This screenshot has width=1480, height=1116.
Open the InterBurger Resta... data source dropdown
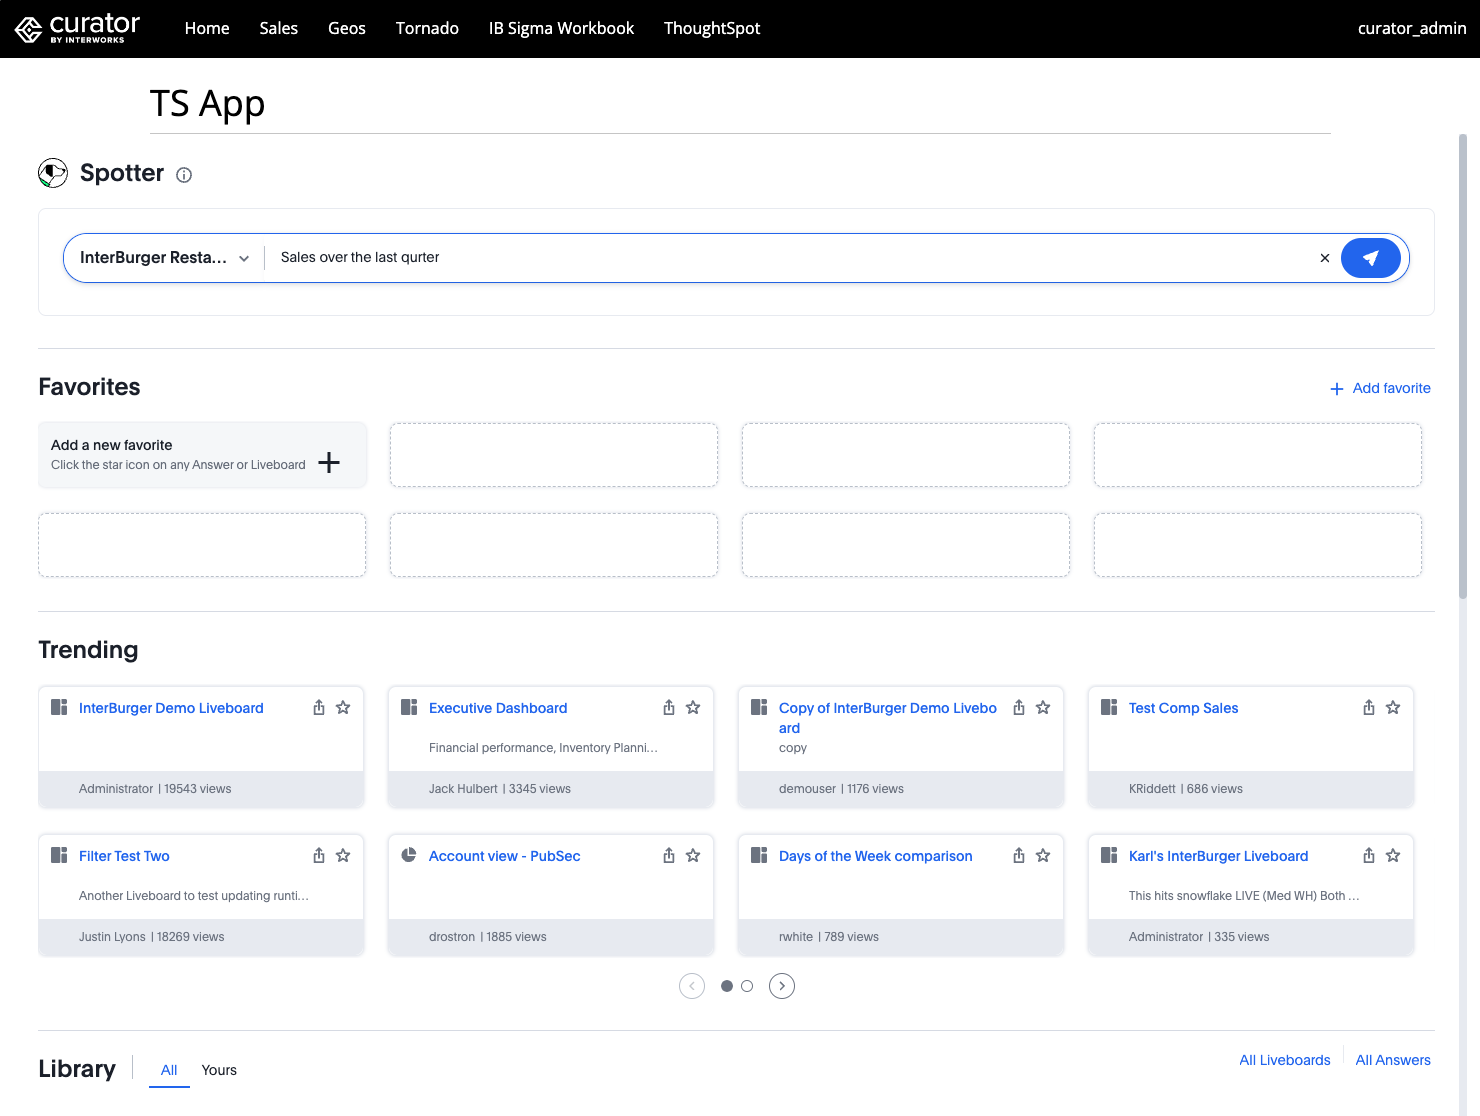click(164, 258)
